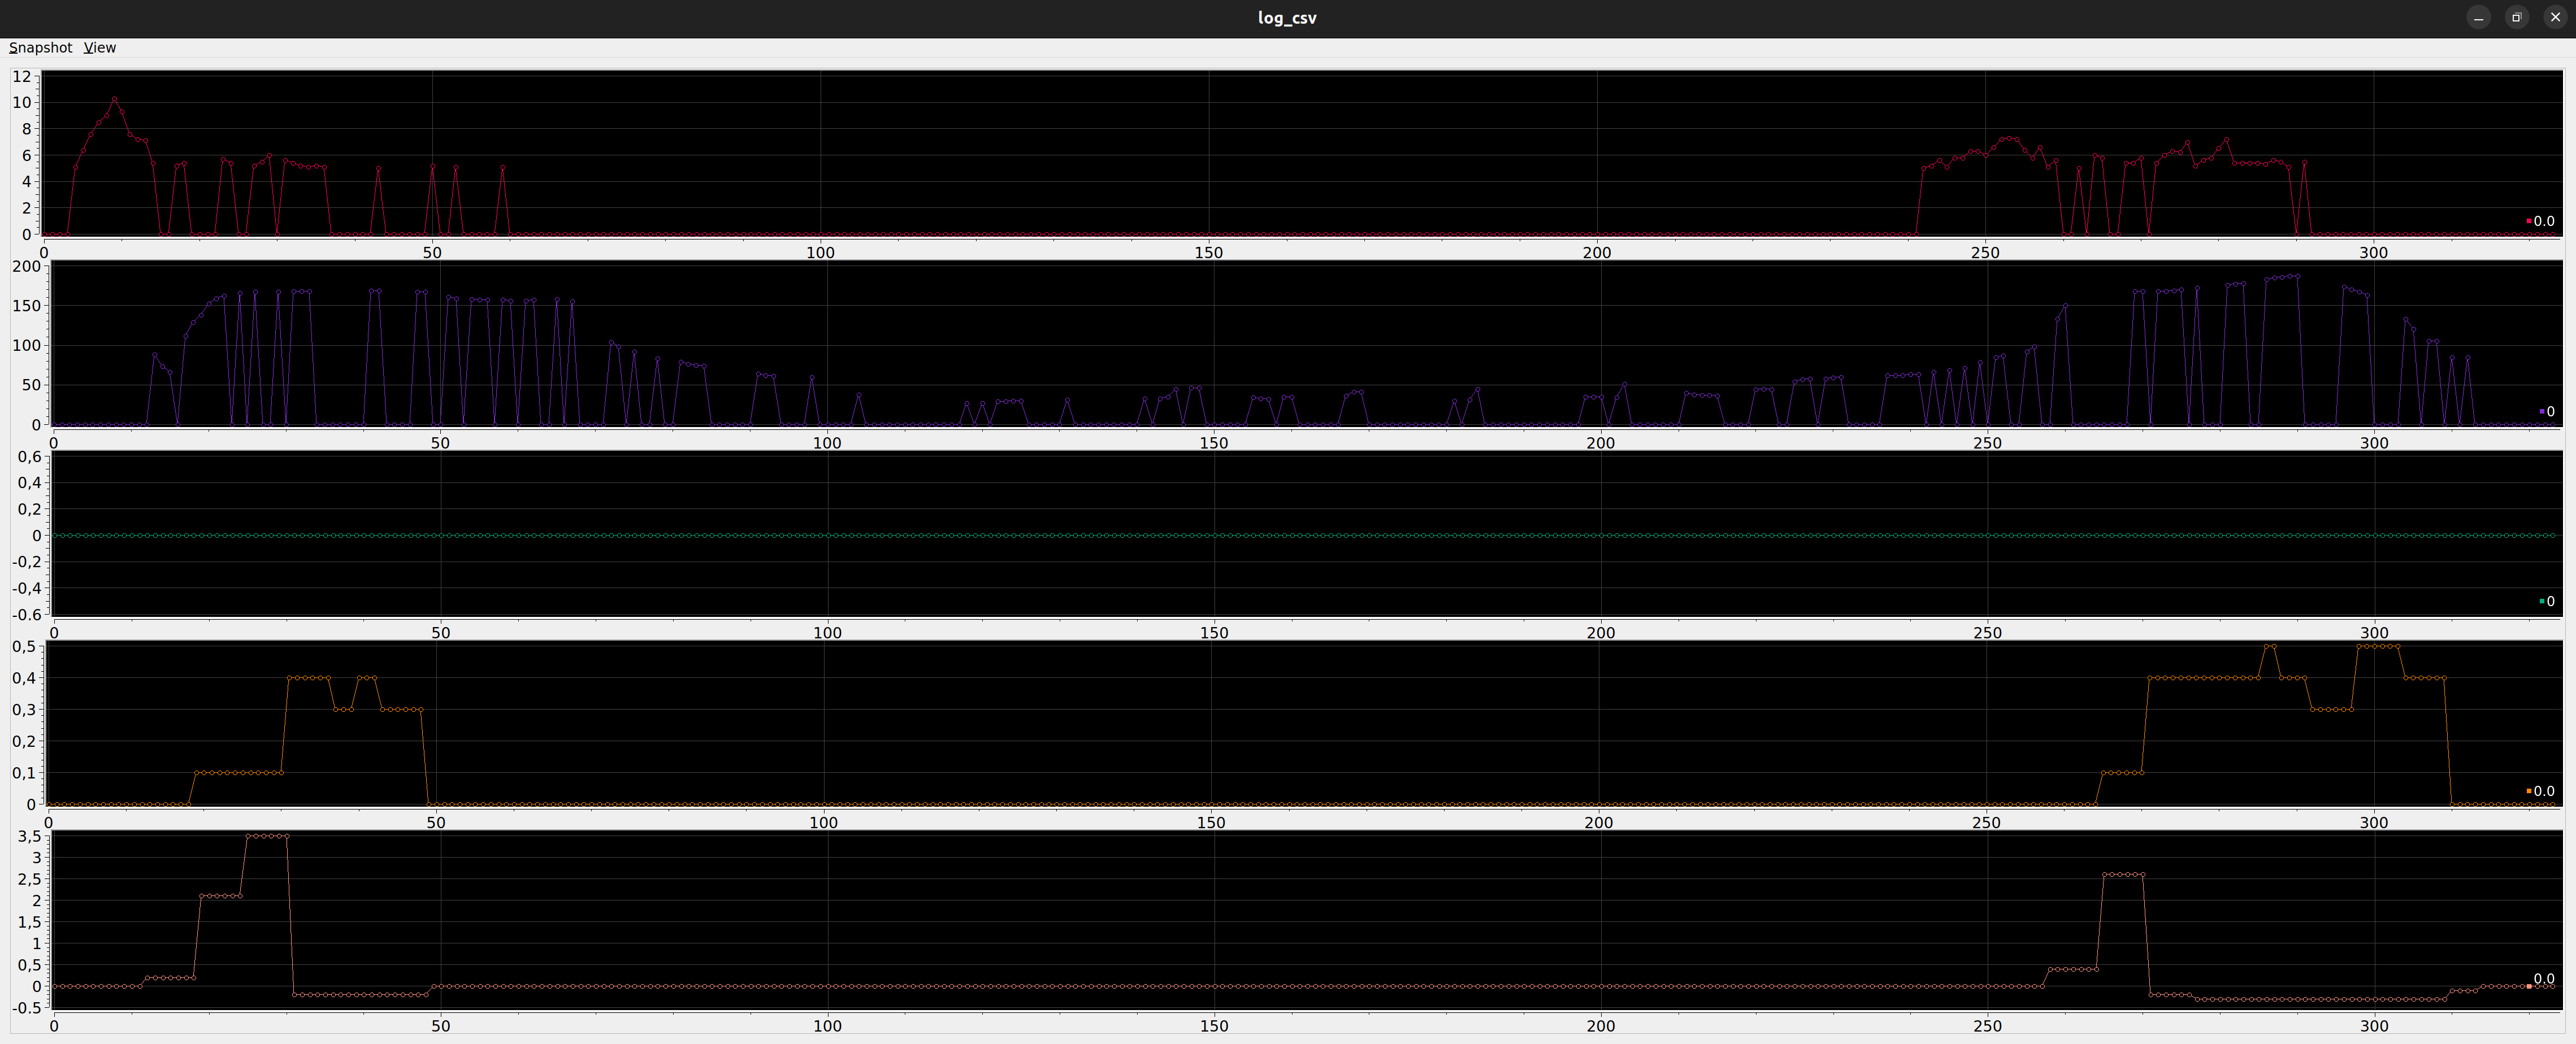Click the green legend marker in third plot
2576x1044 pixels.
2541,601
